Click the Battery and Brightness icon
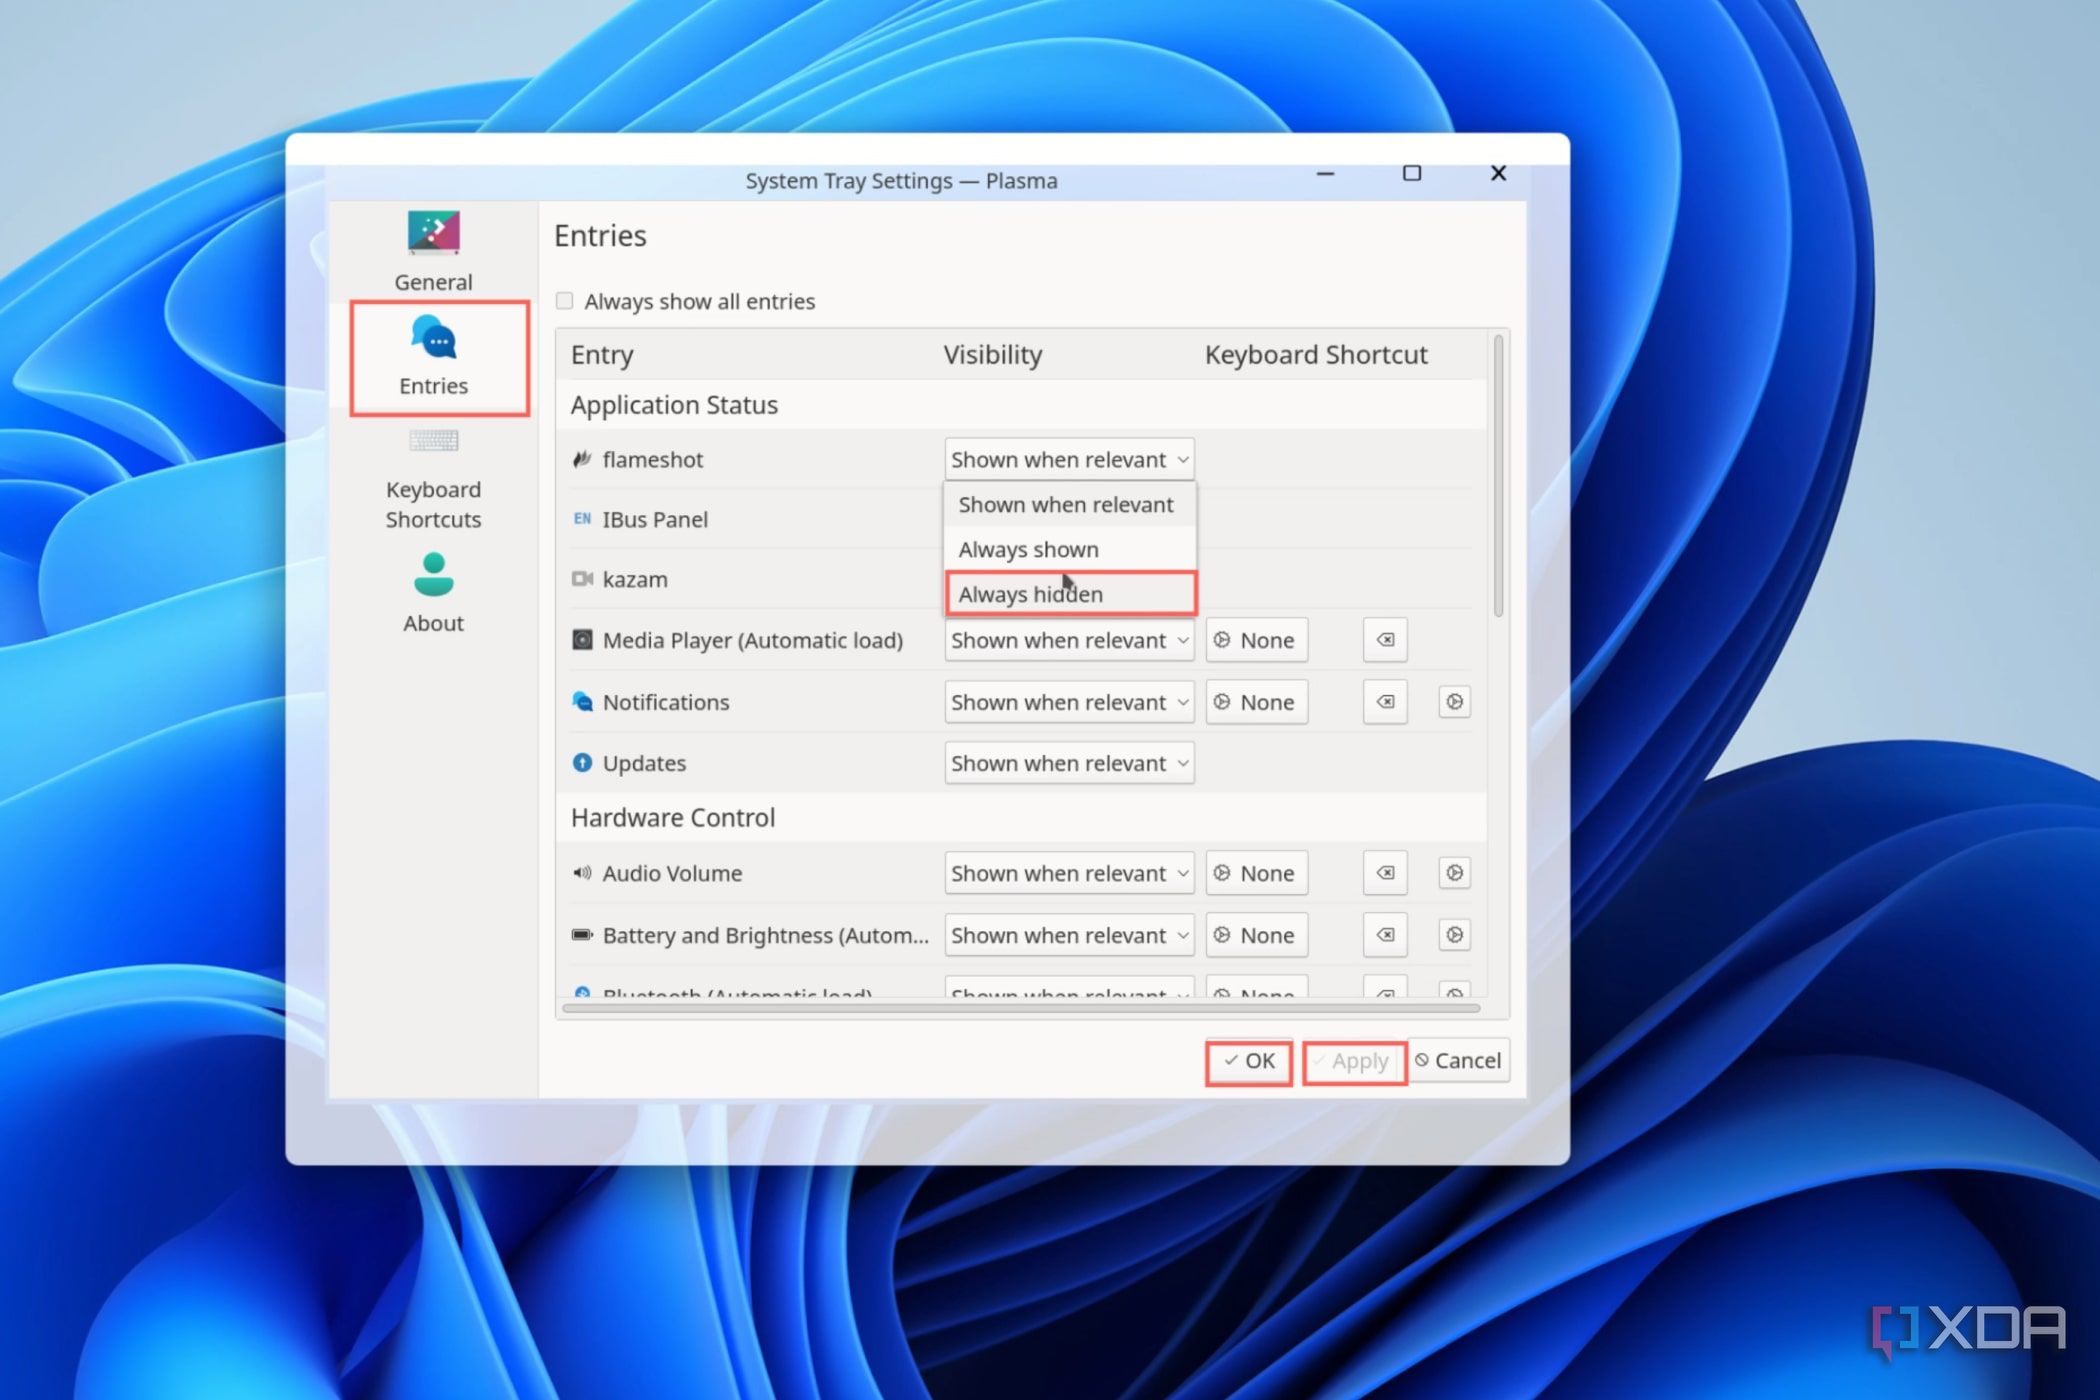This screenshot has height=1400, width=2100. (x=583, y=935)
